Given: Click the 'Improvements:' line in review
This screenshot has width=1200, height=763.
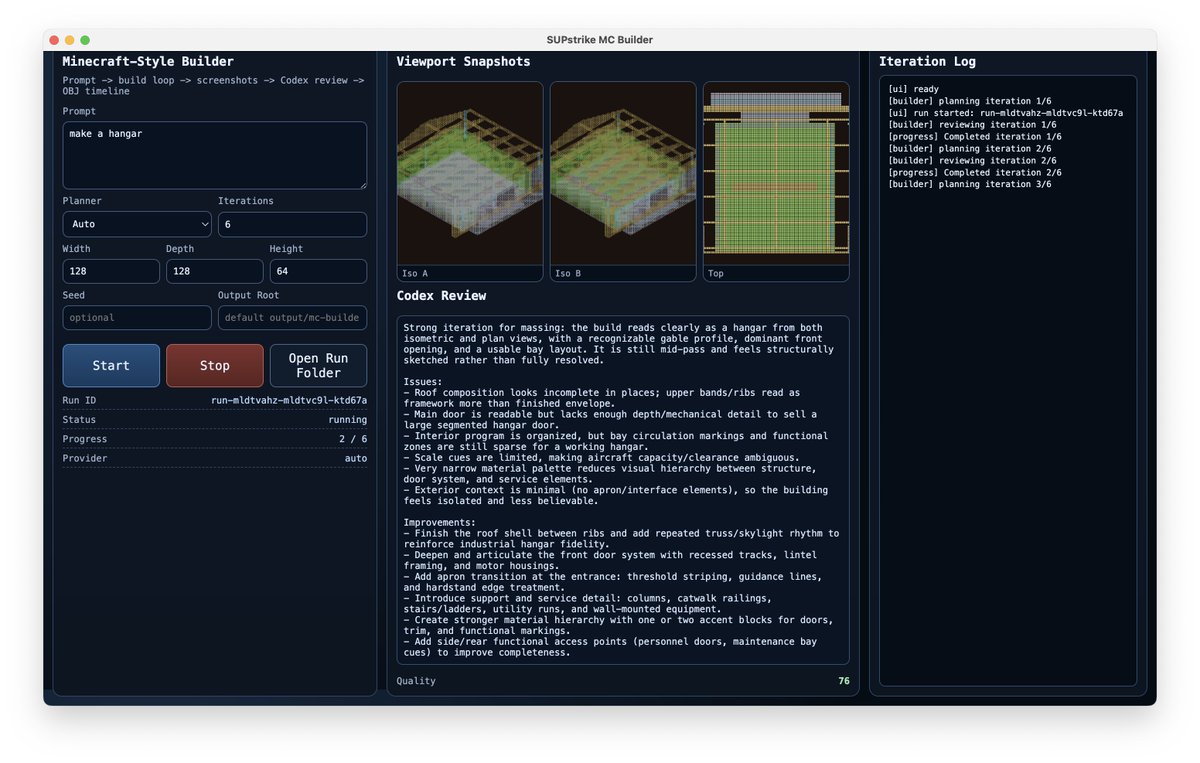Looking at the screenshot, I should [x=440, y=522].
